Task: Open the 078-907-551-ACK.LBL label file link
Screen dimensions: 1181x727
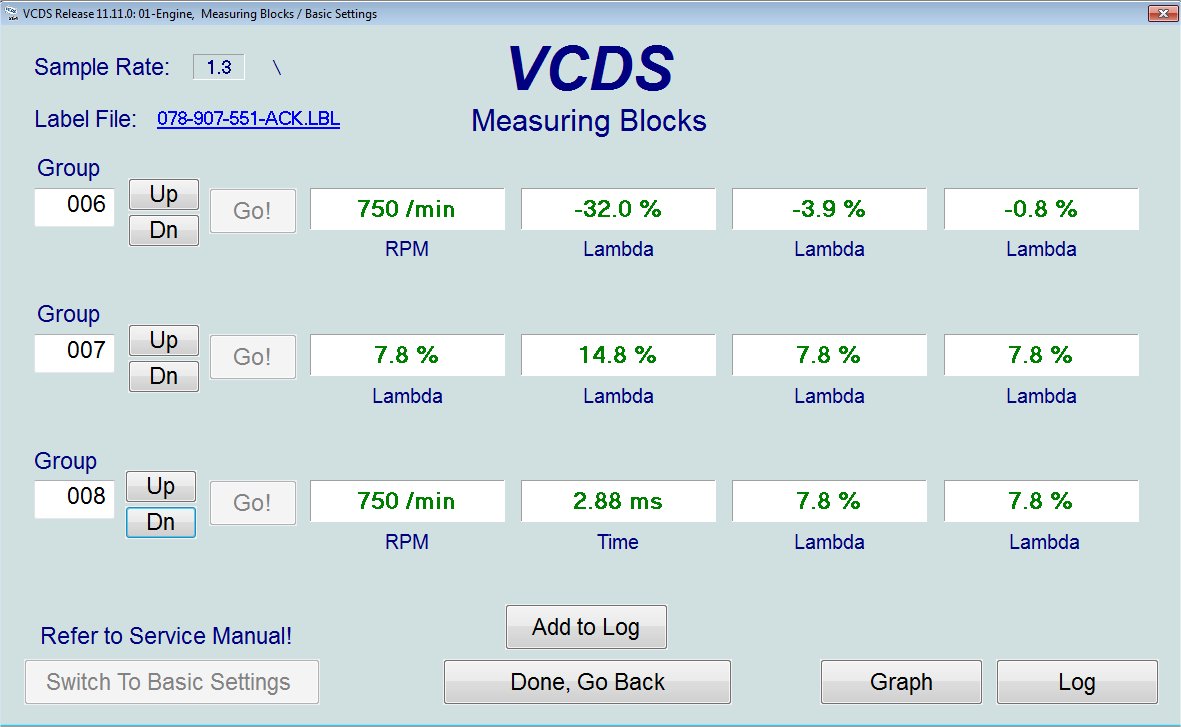Action: (249, 119)
